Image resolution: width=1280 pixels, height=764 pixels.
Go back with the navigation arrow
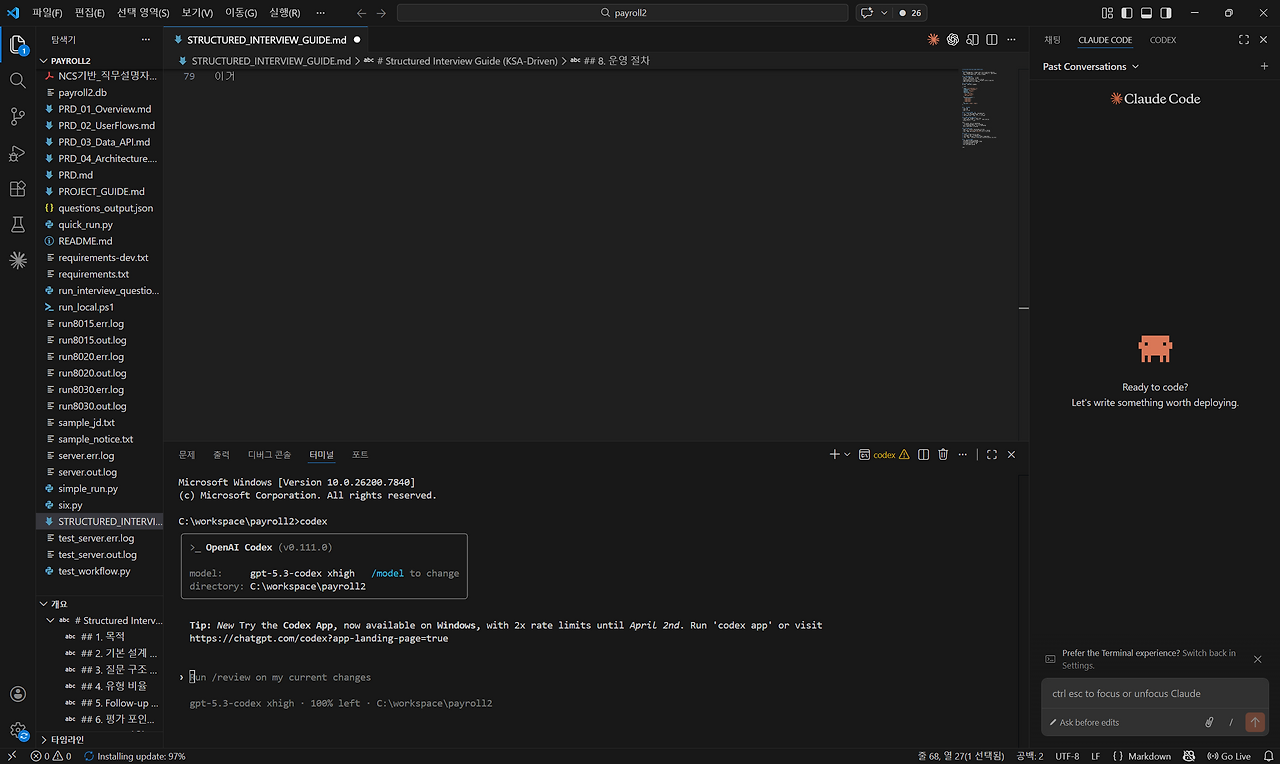click(x=361, y=13)
